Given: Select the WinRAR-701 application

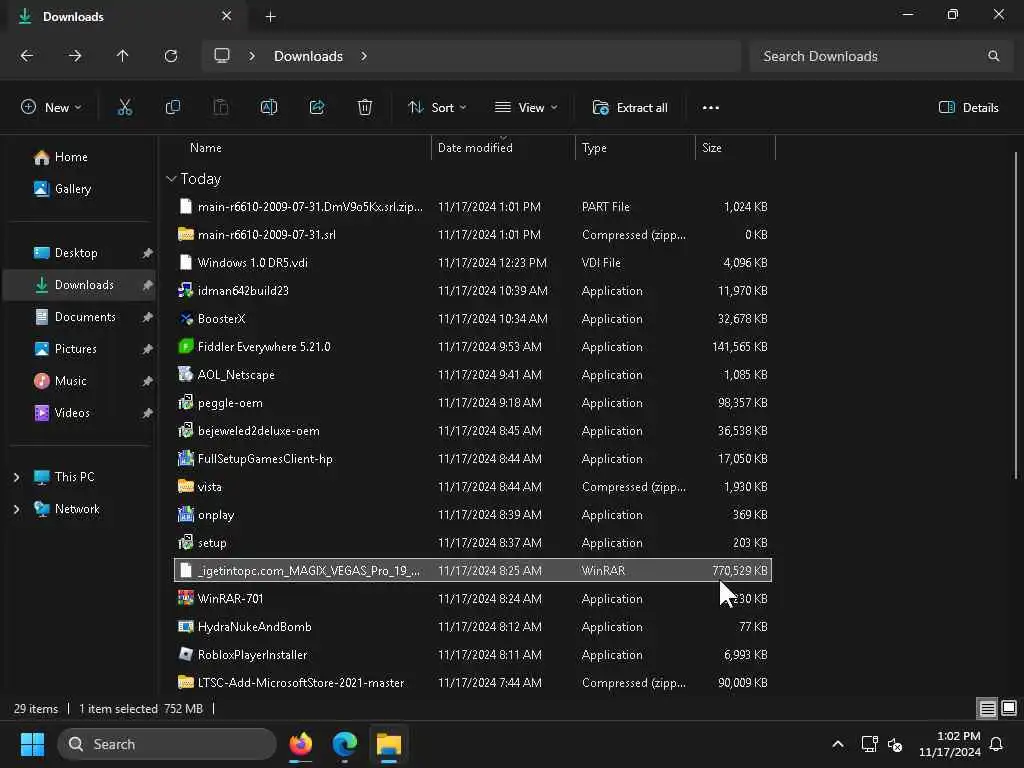Looking at the screenshot, I should [x=473, y=598].
